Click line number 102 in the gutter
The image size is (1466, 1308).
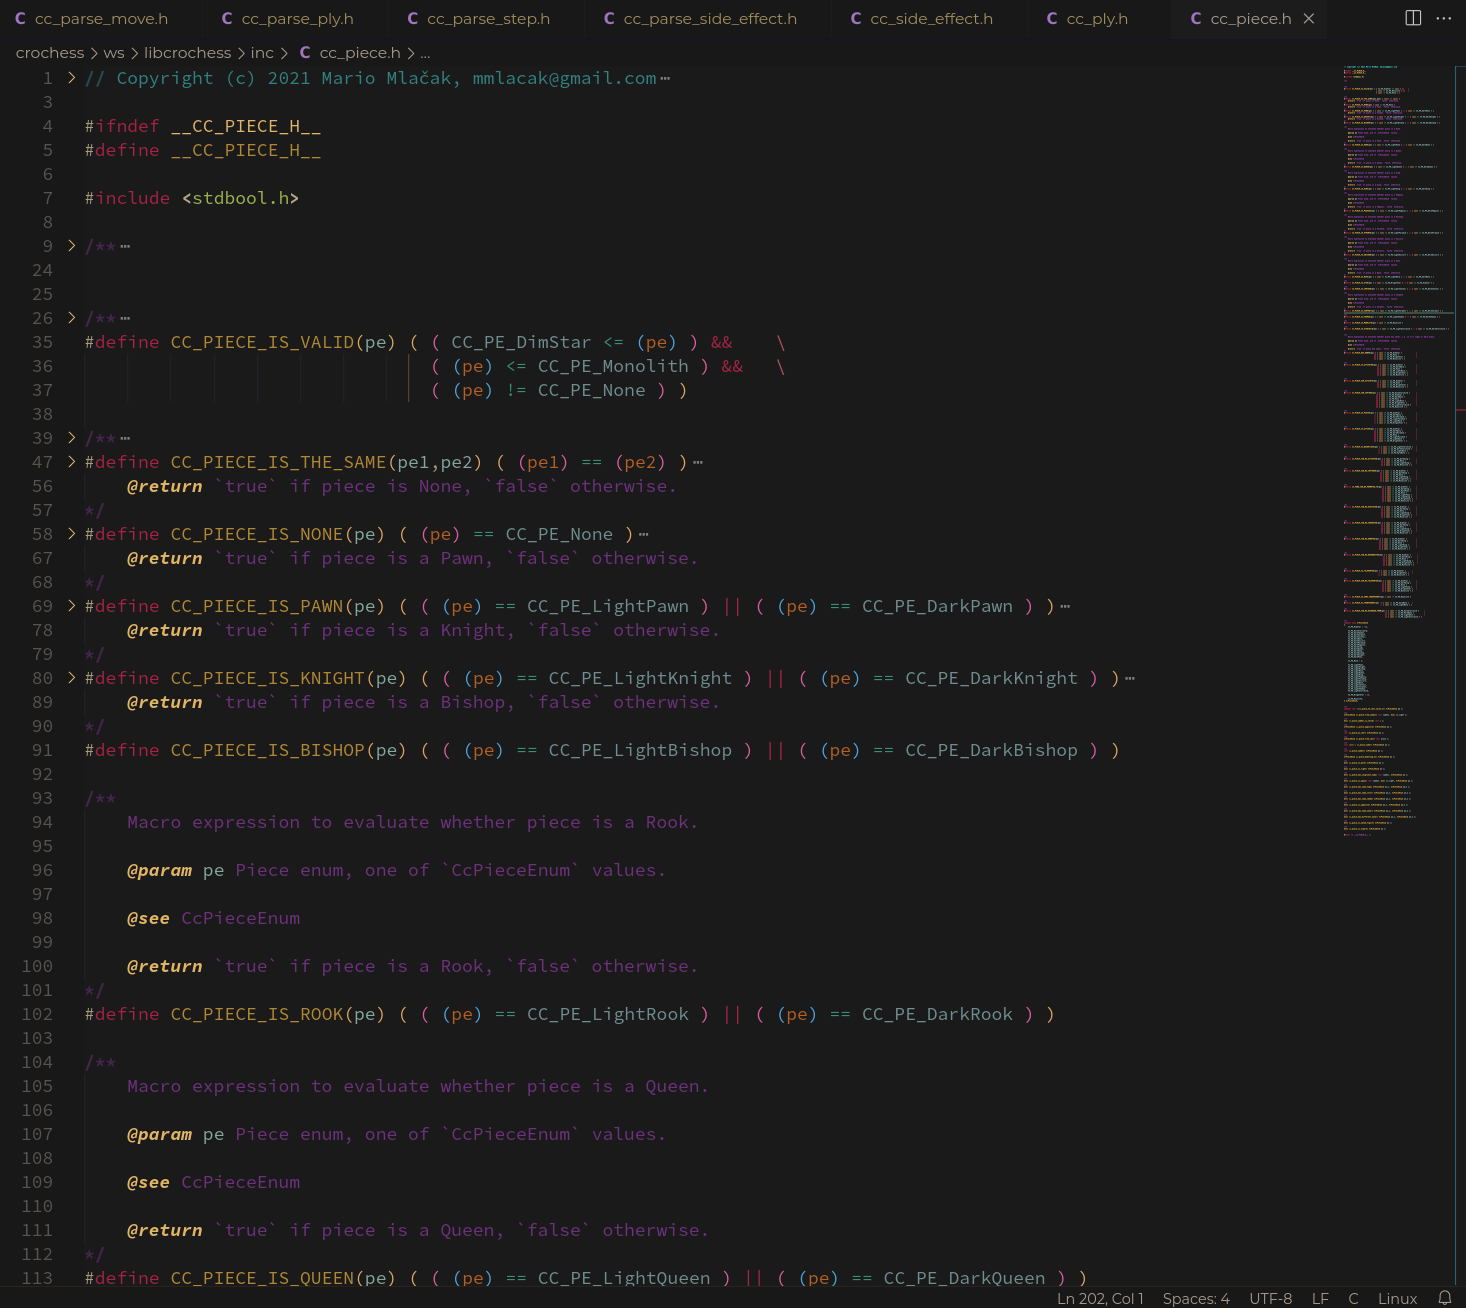point(37,1014)
